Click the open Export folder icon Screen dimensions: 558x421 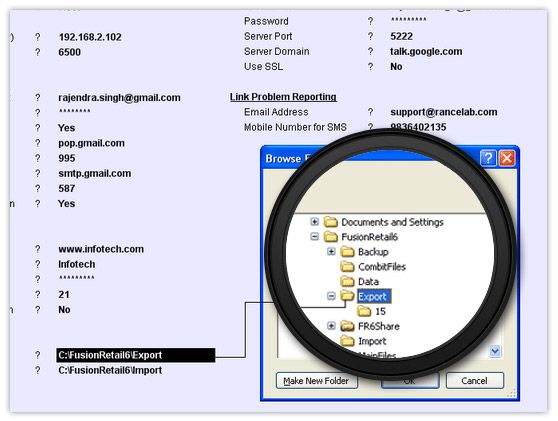[347, 295]
